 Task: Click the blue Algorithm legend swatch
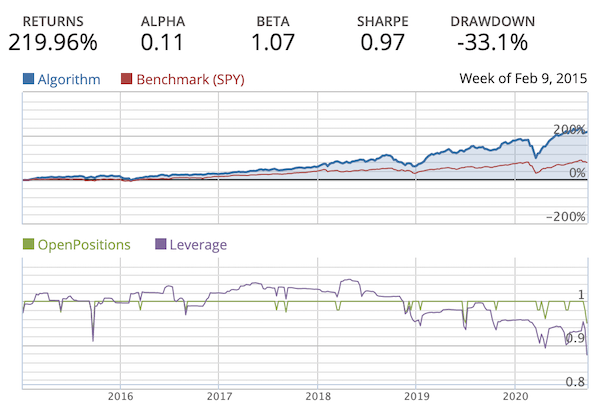tap(28, 79)
